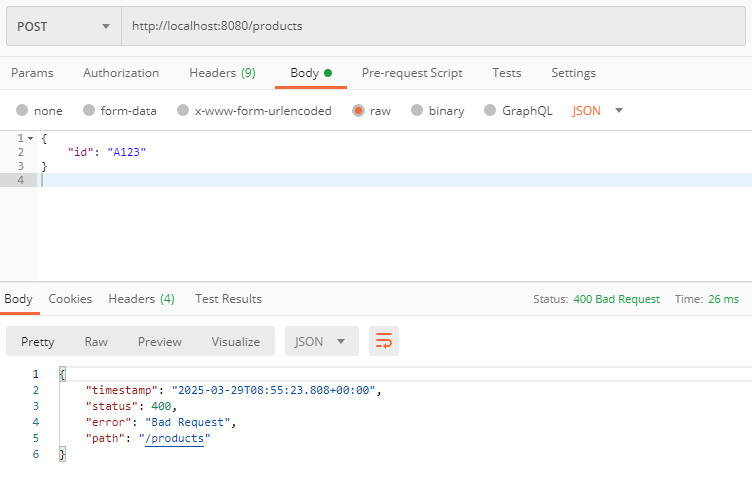752x479 pixels.
Task: Click the request URL field
Action: (x=434, y=26)
